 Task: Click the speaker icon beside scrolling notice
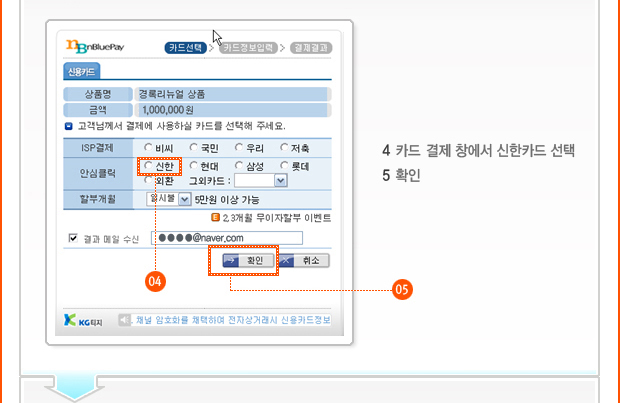124,320
